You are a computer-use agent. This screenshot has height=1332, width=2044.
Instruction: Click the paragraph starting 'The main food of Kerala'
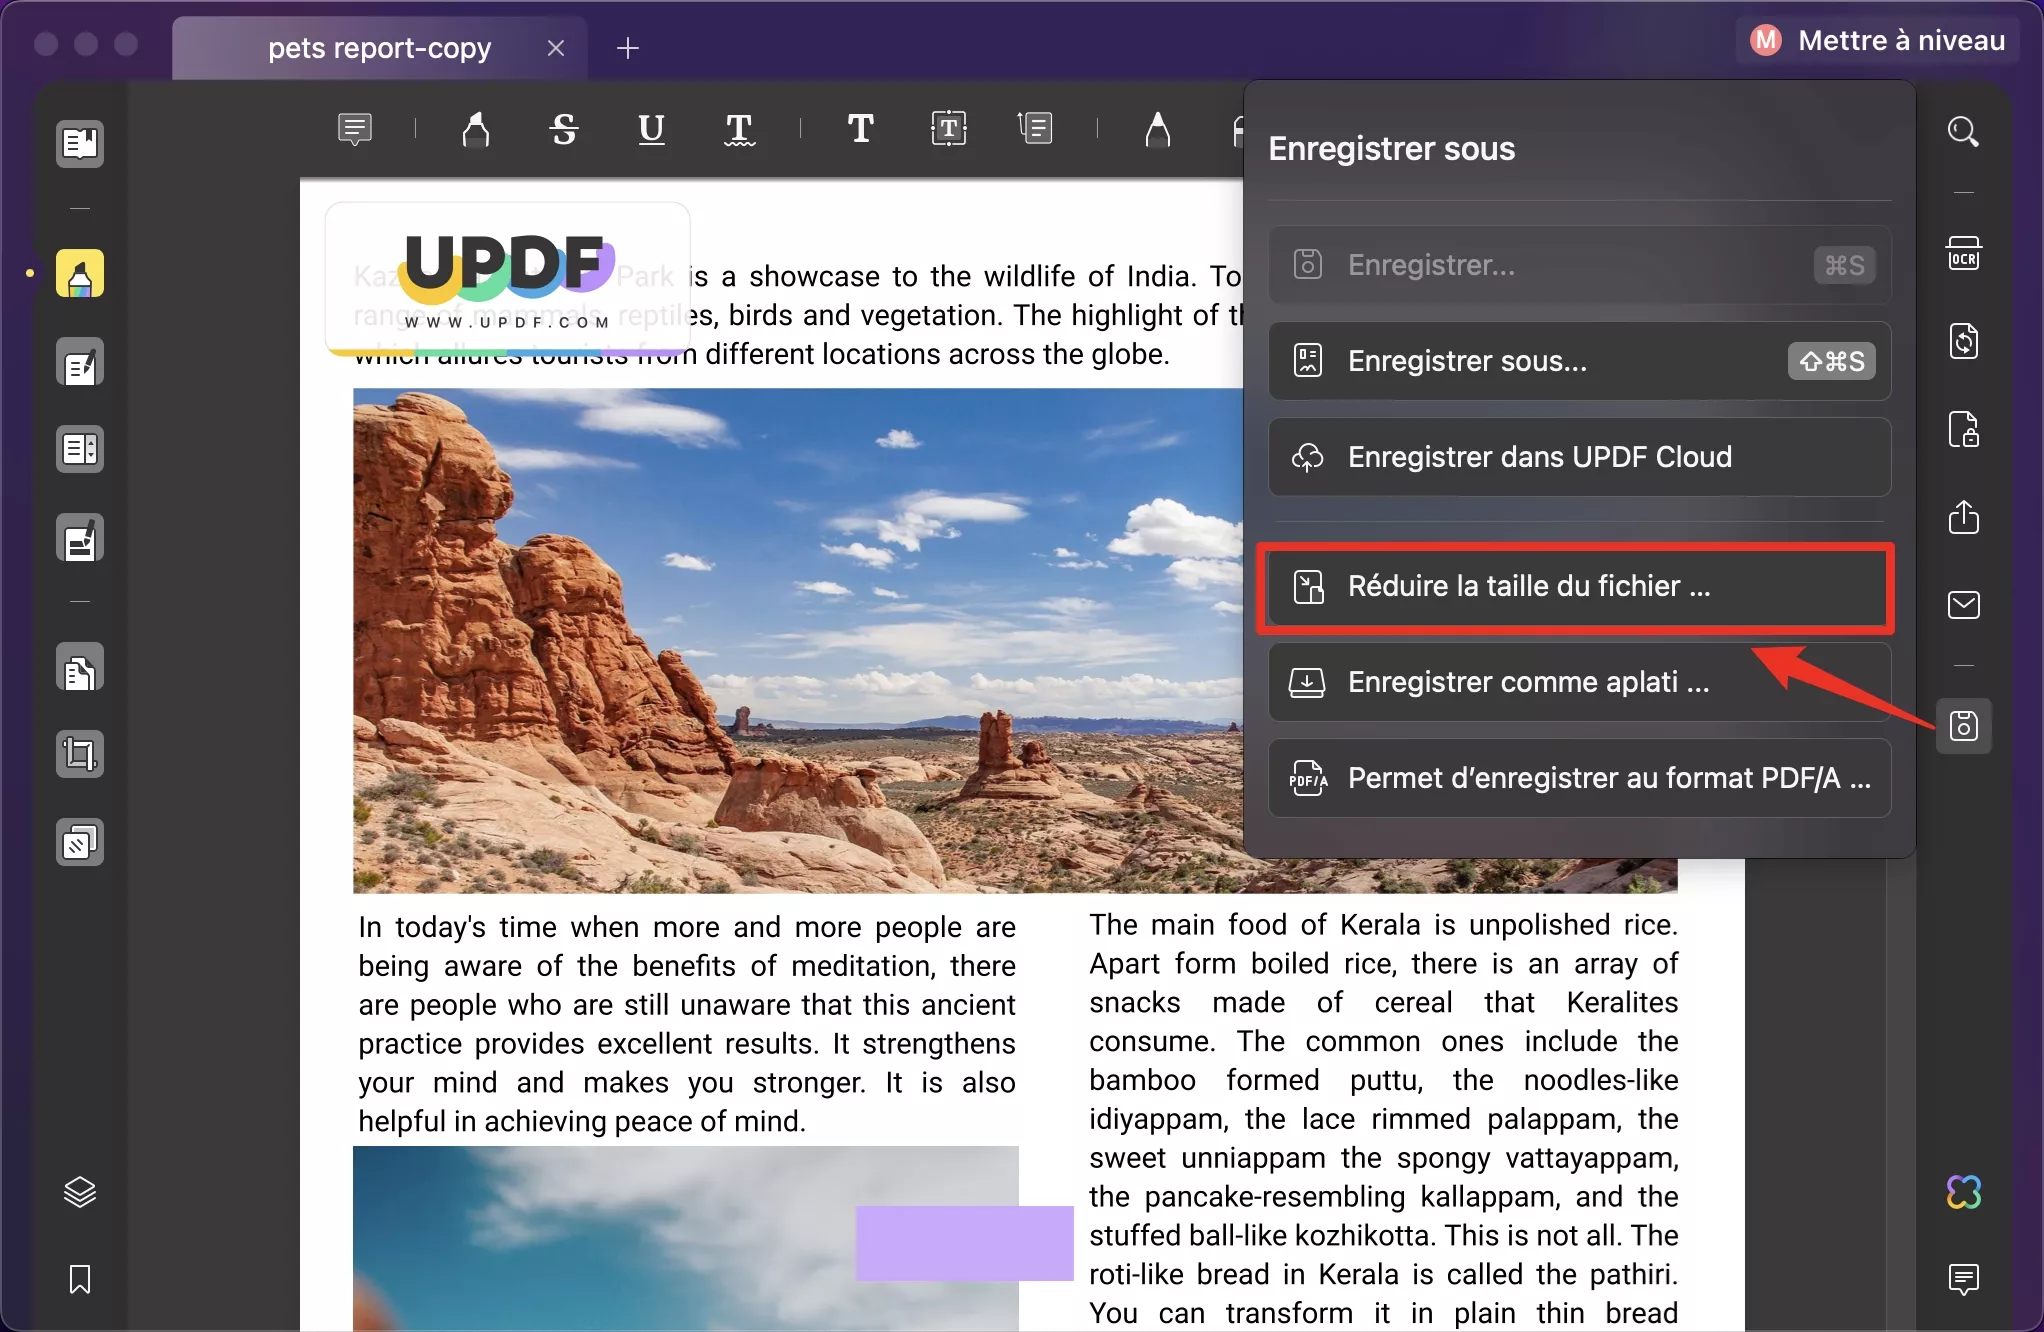pos(1383,1119)
